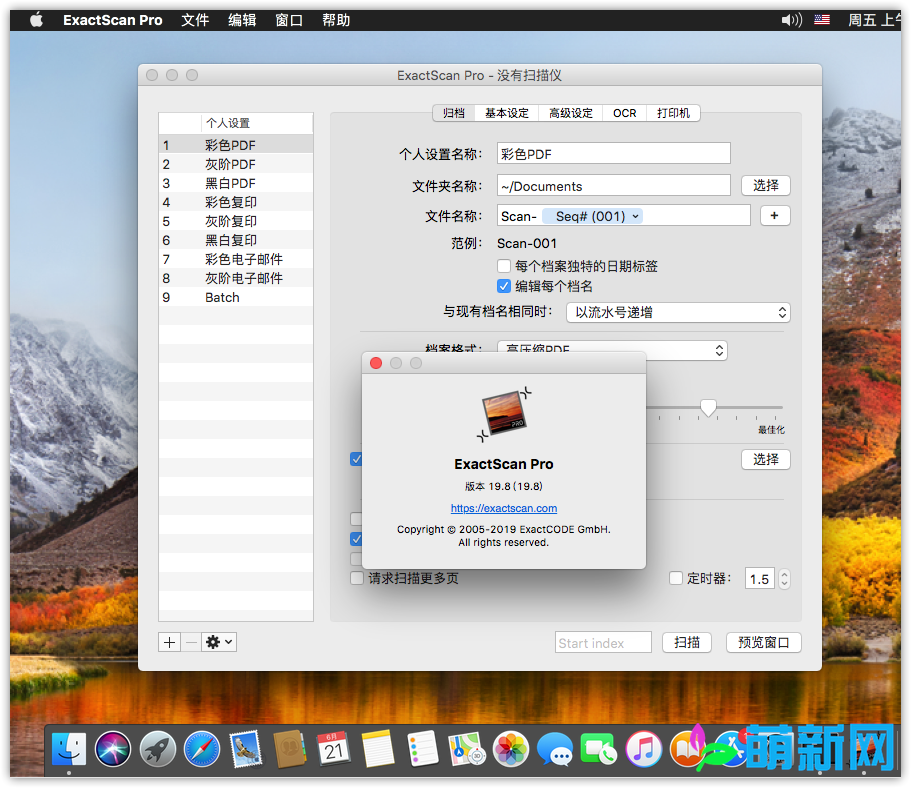Open the Seq# (001) token dropdown
This screenshot has width=911, height=788.
(x=592, y=216)
